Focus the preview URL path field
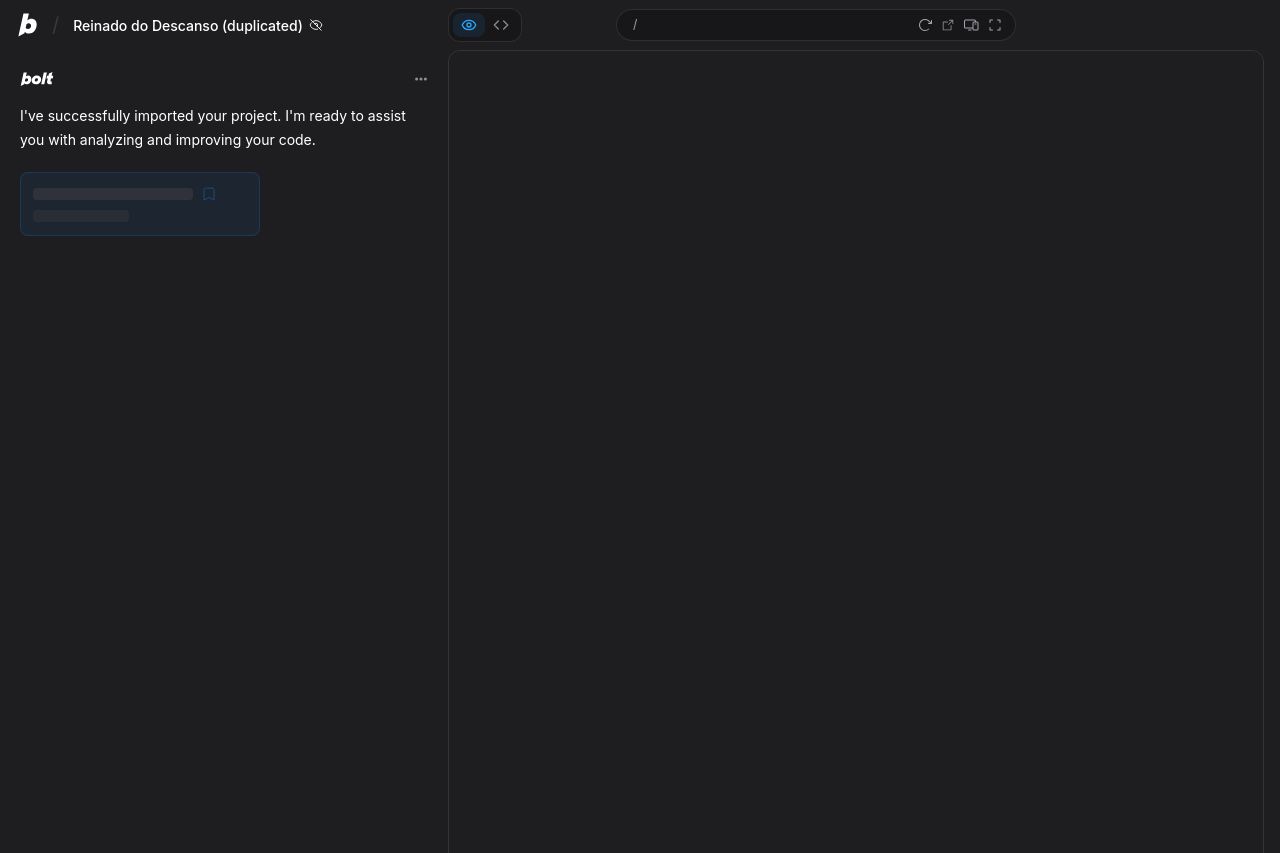1280x853 pixels. pyautogui.click(x=770, y=25)
